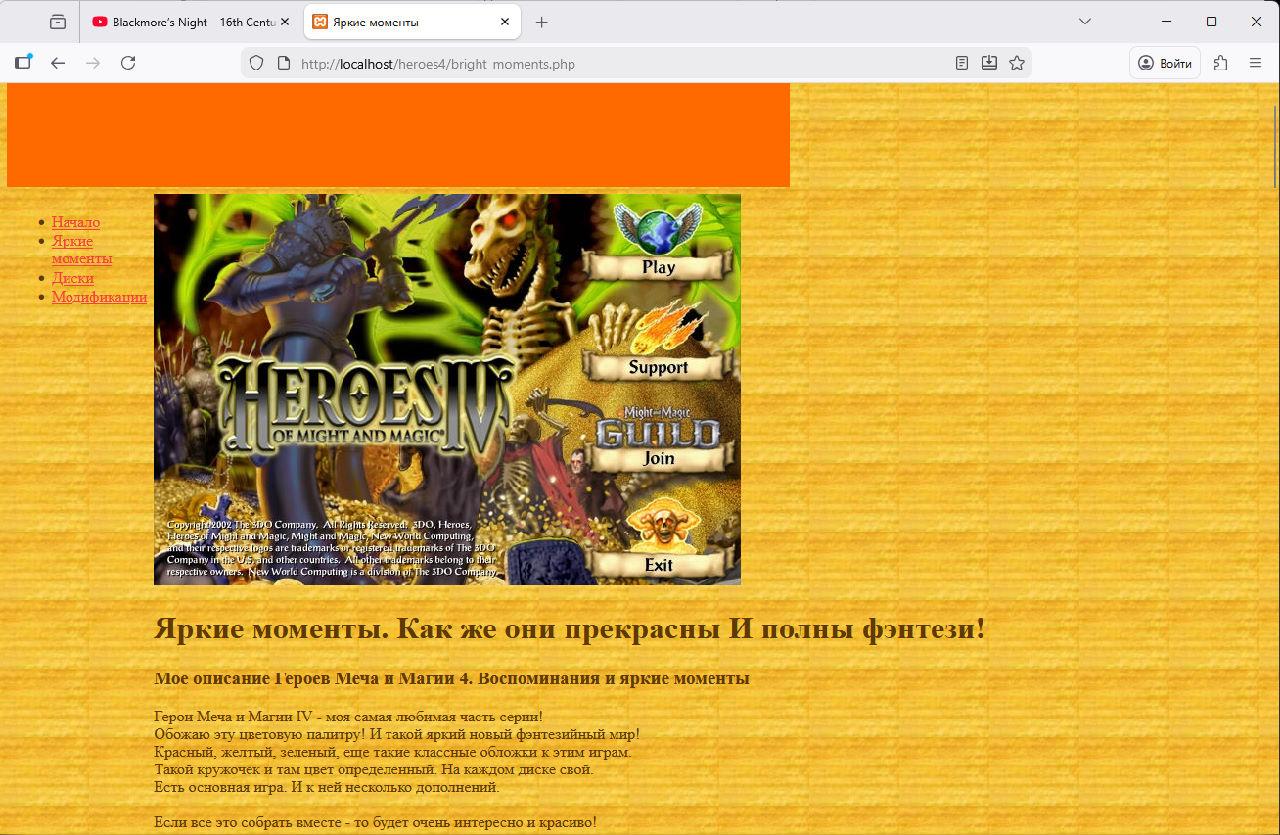Close the Firefox window
The height and width of the screenshot is (835, 1280).
tap(1256, 22)
